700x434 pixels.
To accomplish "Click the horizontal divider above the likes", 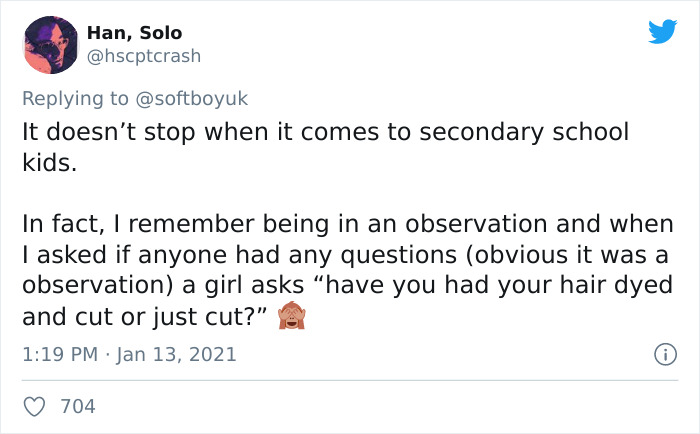I will pyautogui.click(x=350, y=380).
